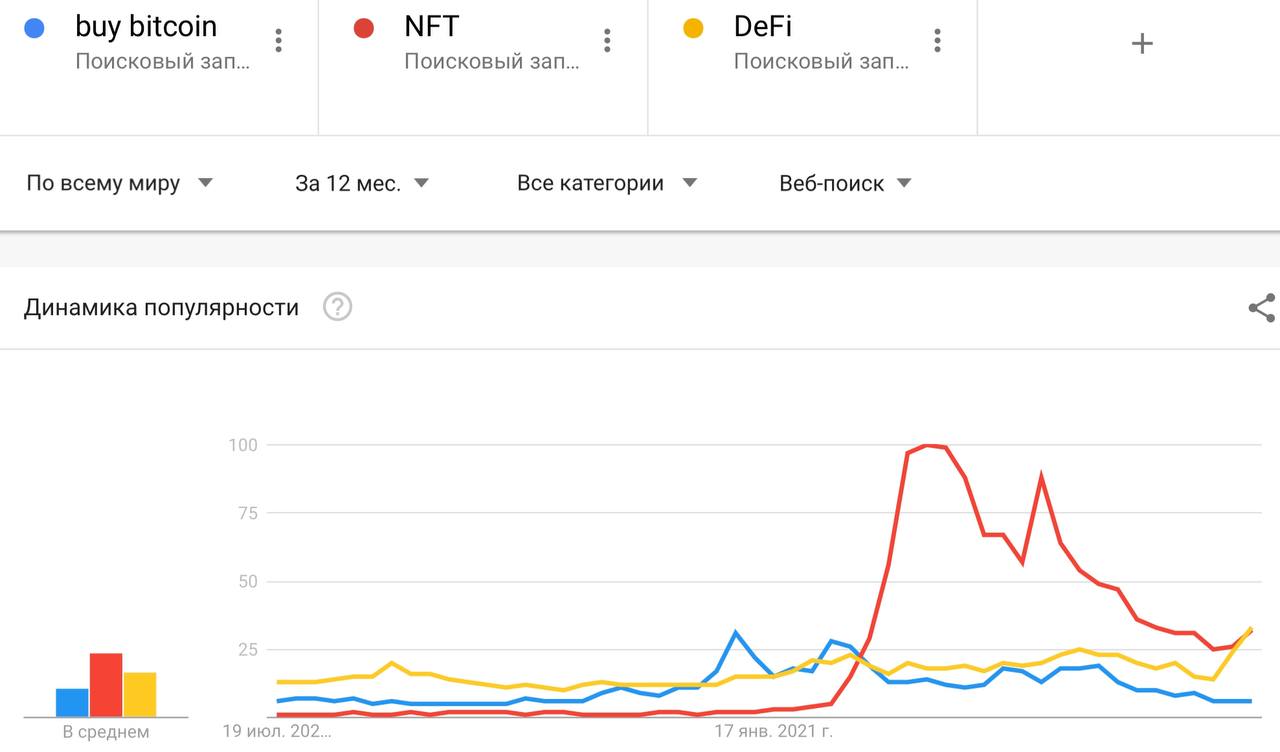Edit the DeFi search term

pos(762,26)
